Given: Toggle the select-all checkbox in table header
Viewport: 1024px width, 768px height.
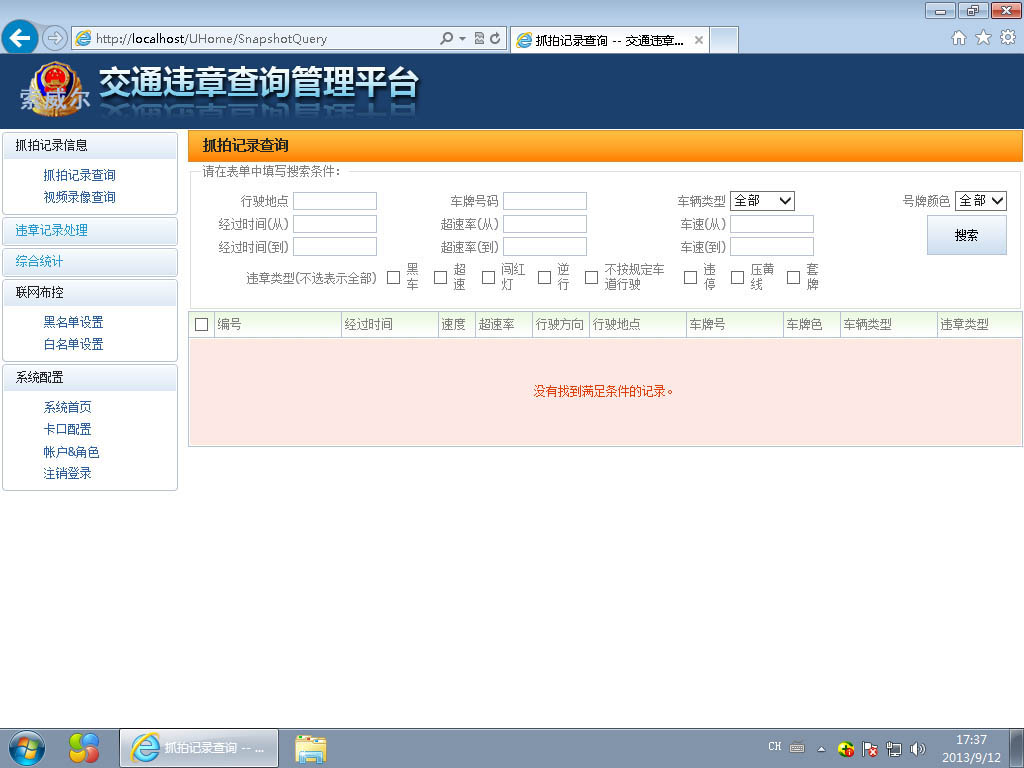Looking at the screenshot, I should point(202,325).
